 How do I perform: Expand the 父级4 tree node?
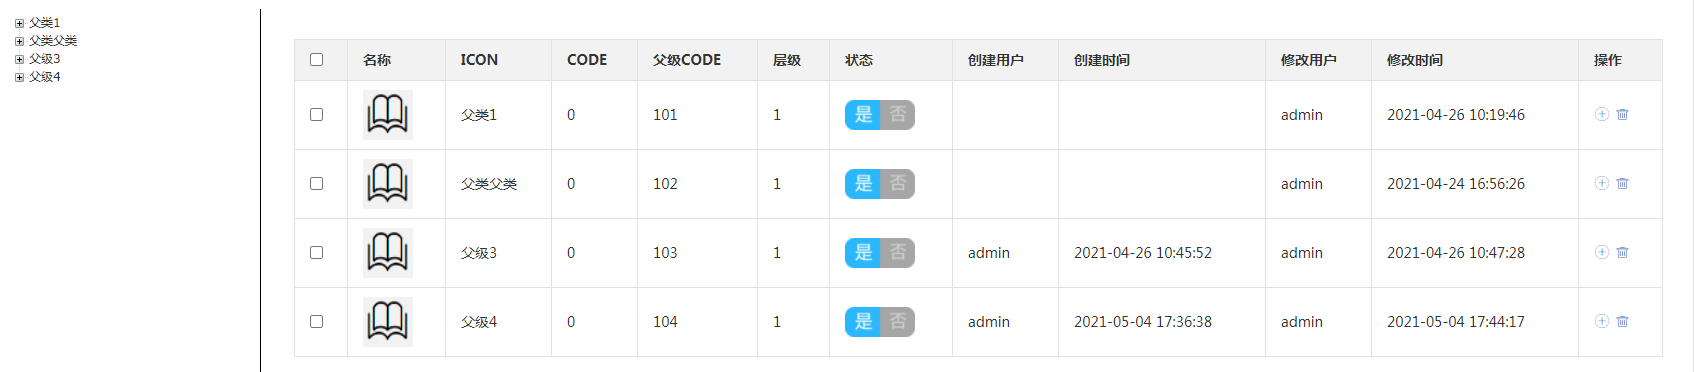coord(19,77)
